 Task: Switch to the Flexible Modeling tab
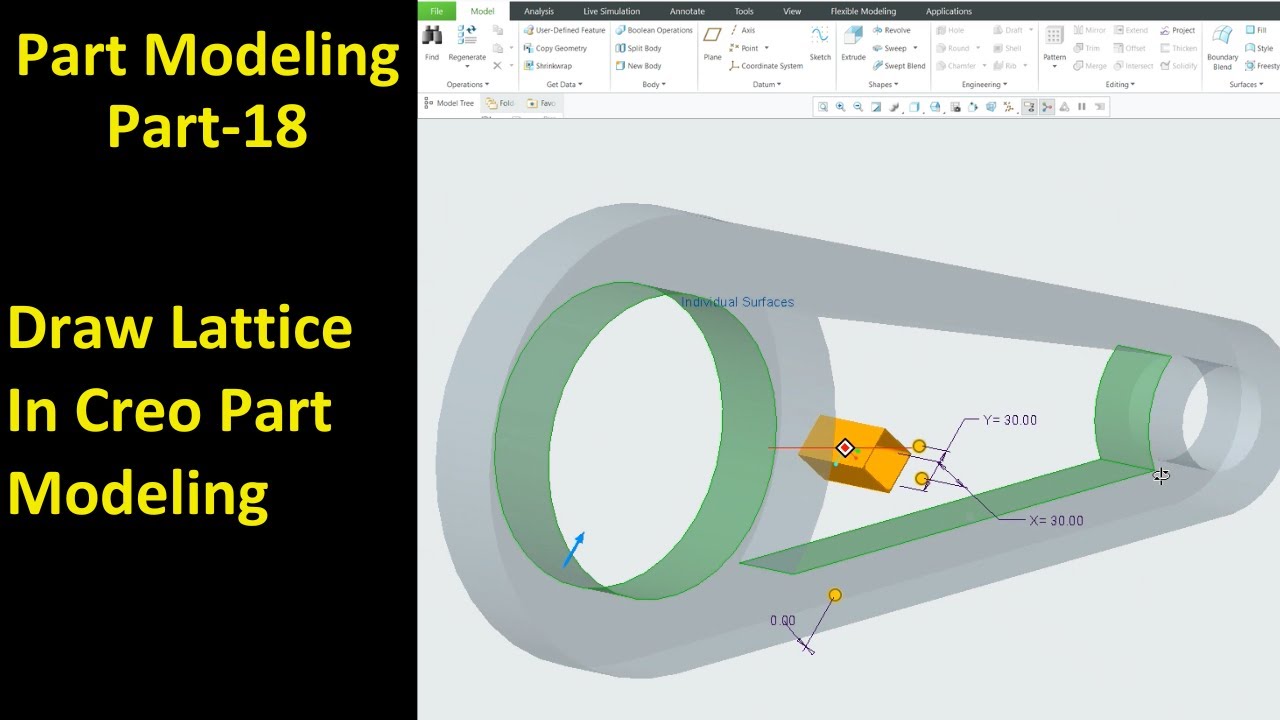[863, 11]
